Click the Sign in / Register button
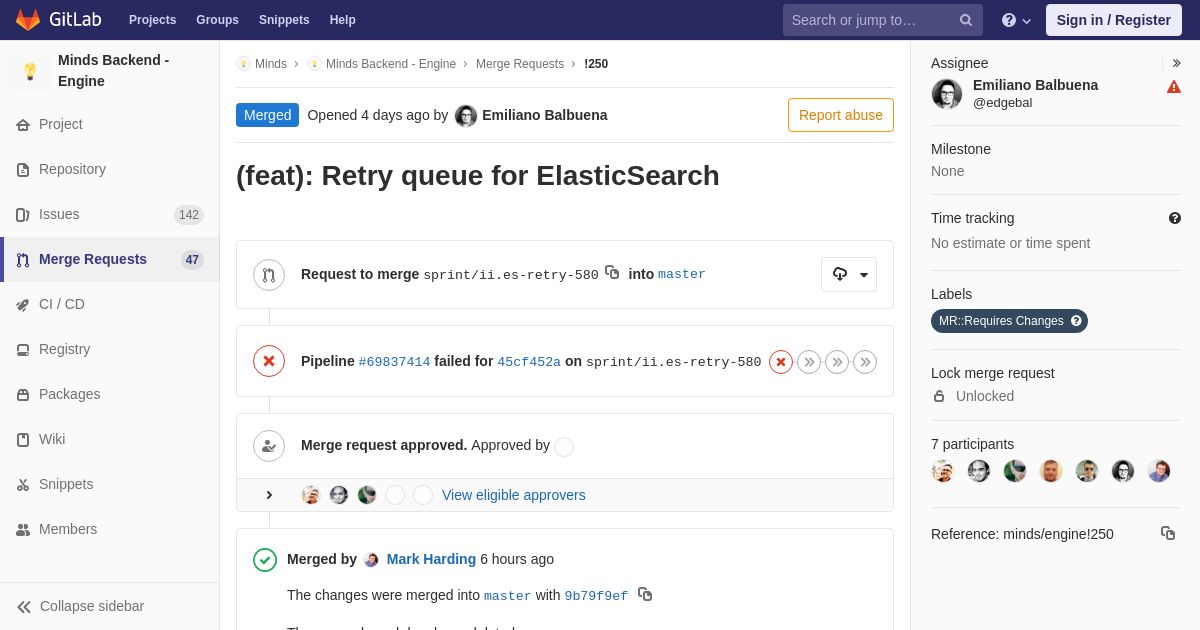 (1113, 20)
